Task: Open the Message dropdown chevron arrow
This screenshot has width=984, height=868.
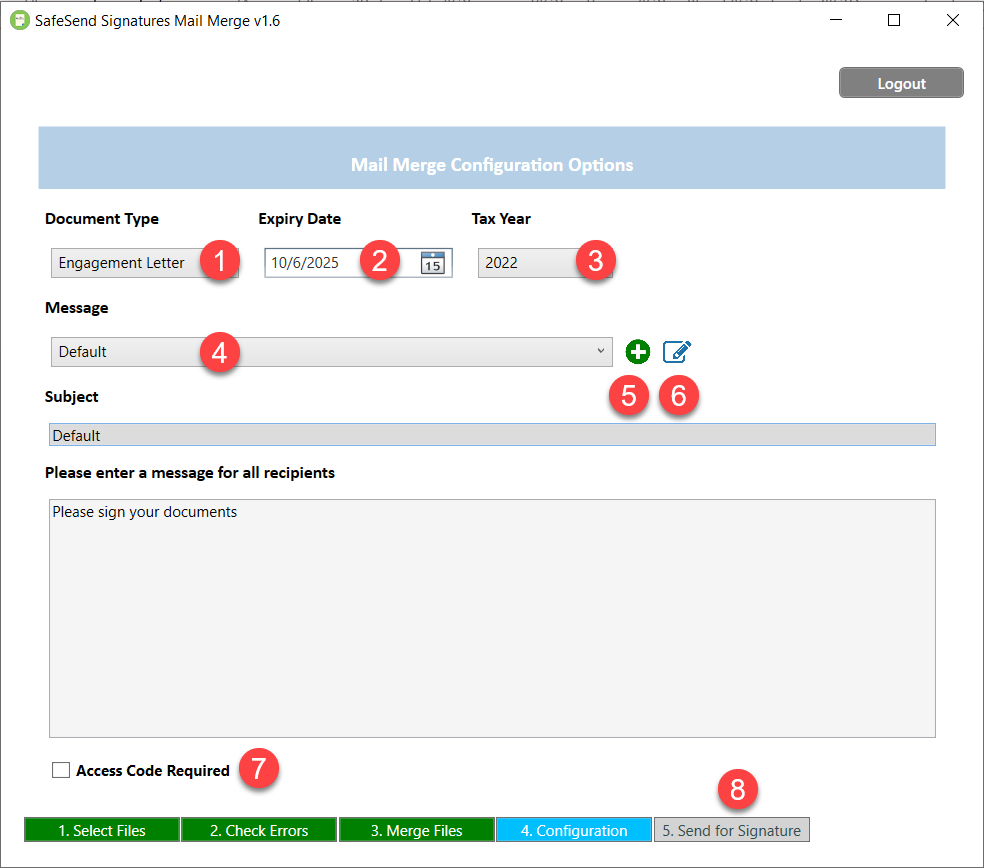Action: coord(601,351)
